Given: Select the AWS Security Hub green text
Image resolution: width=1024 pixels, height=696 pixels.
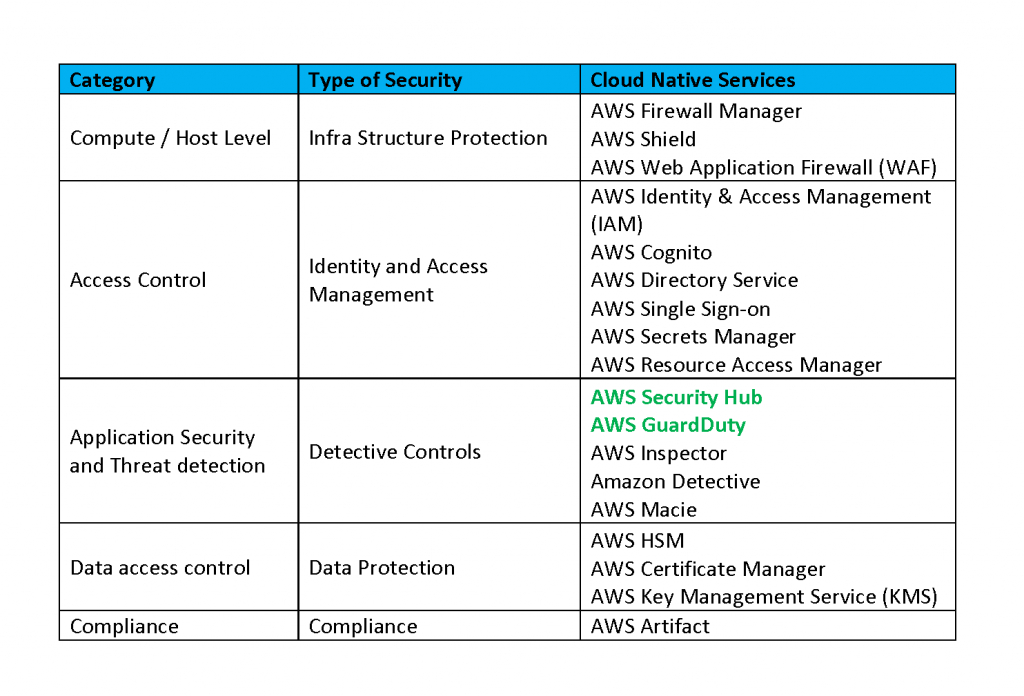Looking at the screenshot, I should pyautogui.click(x=676, y=397).
